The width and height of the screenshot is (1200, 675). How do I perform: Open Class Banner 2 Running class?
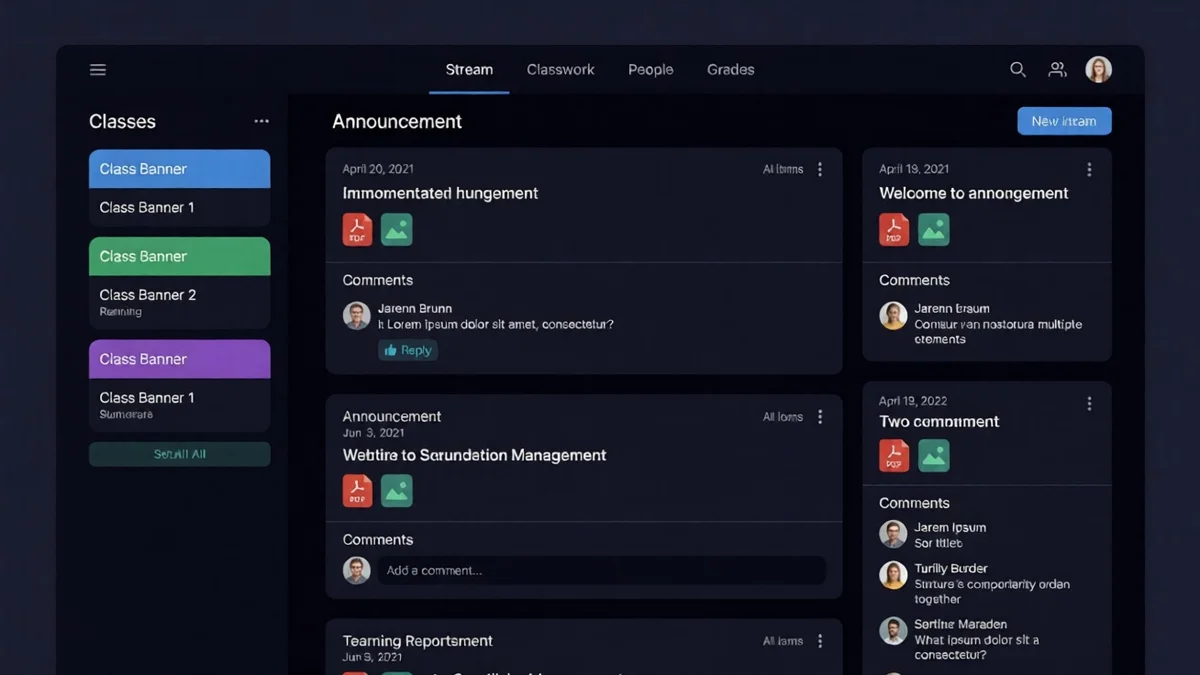[x=180, y=302]
